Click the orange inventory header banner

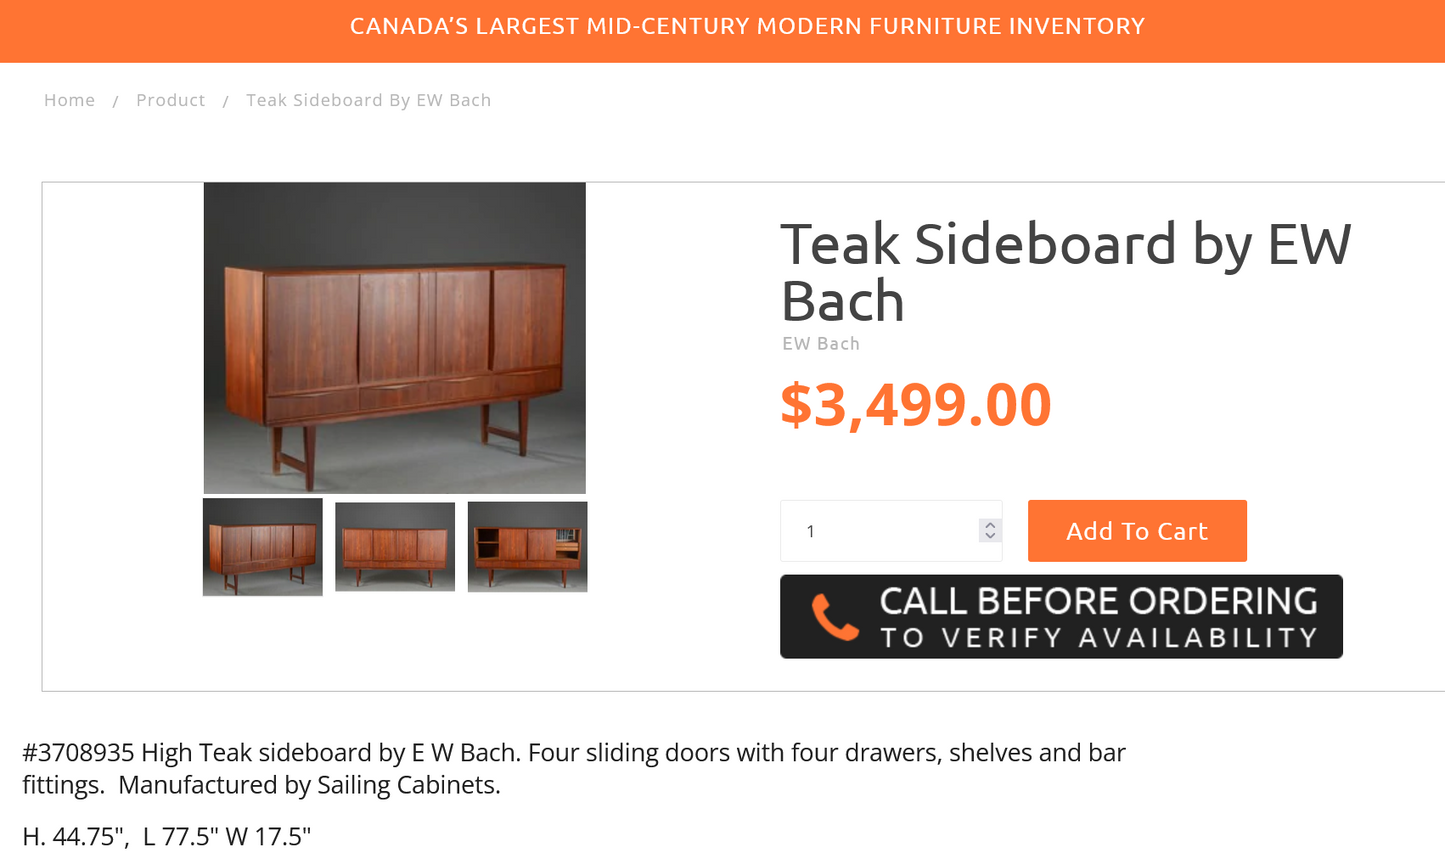click(722, 27)
